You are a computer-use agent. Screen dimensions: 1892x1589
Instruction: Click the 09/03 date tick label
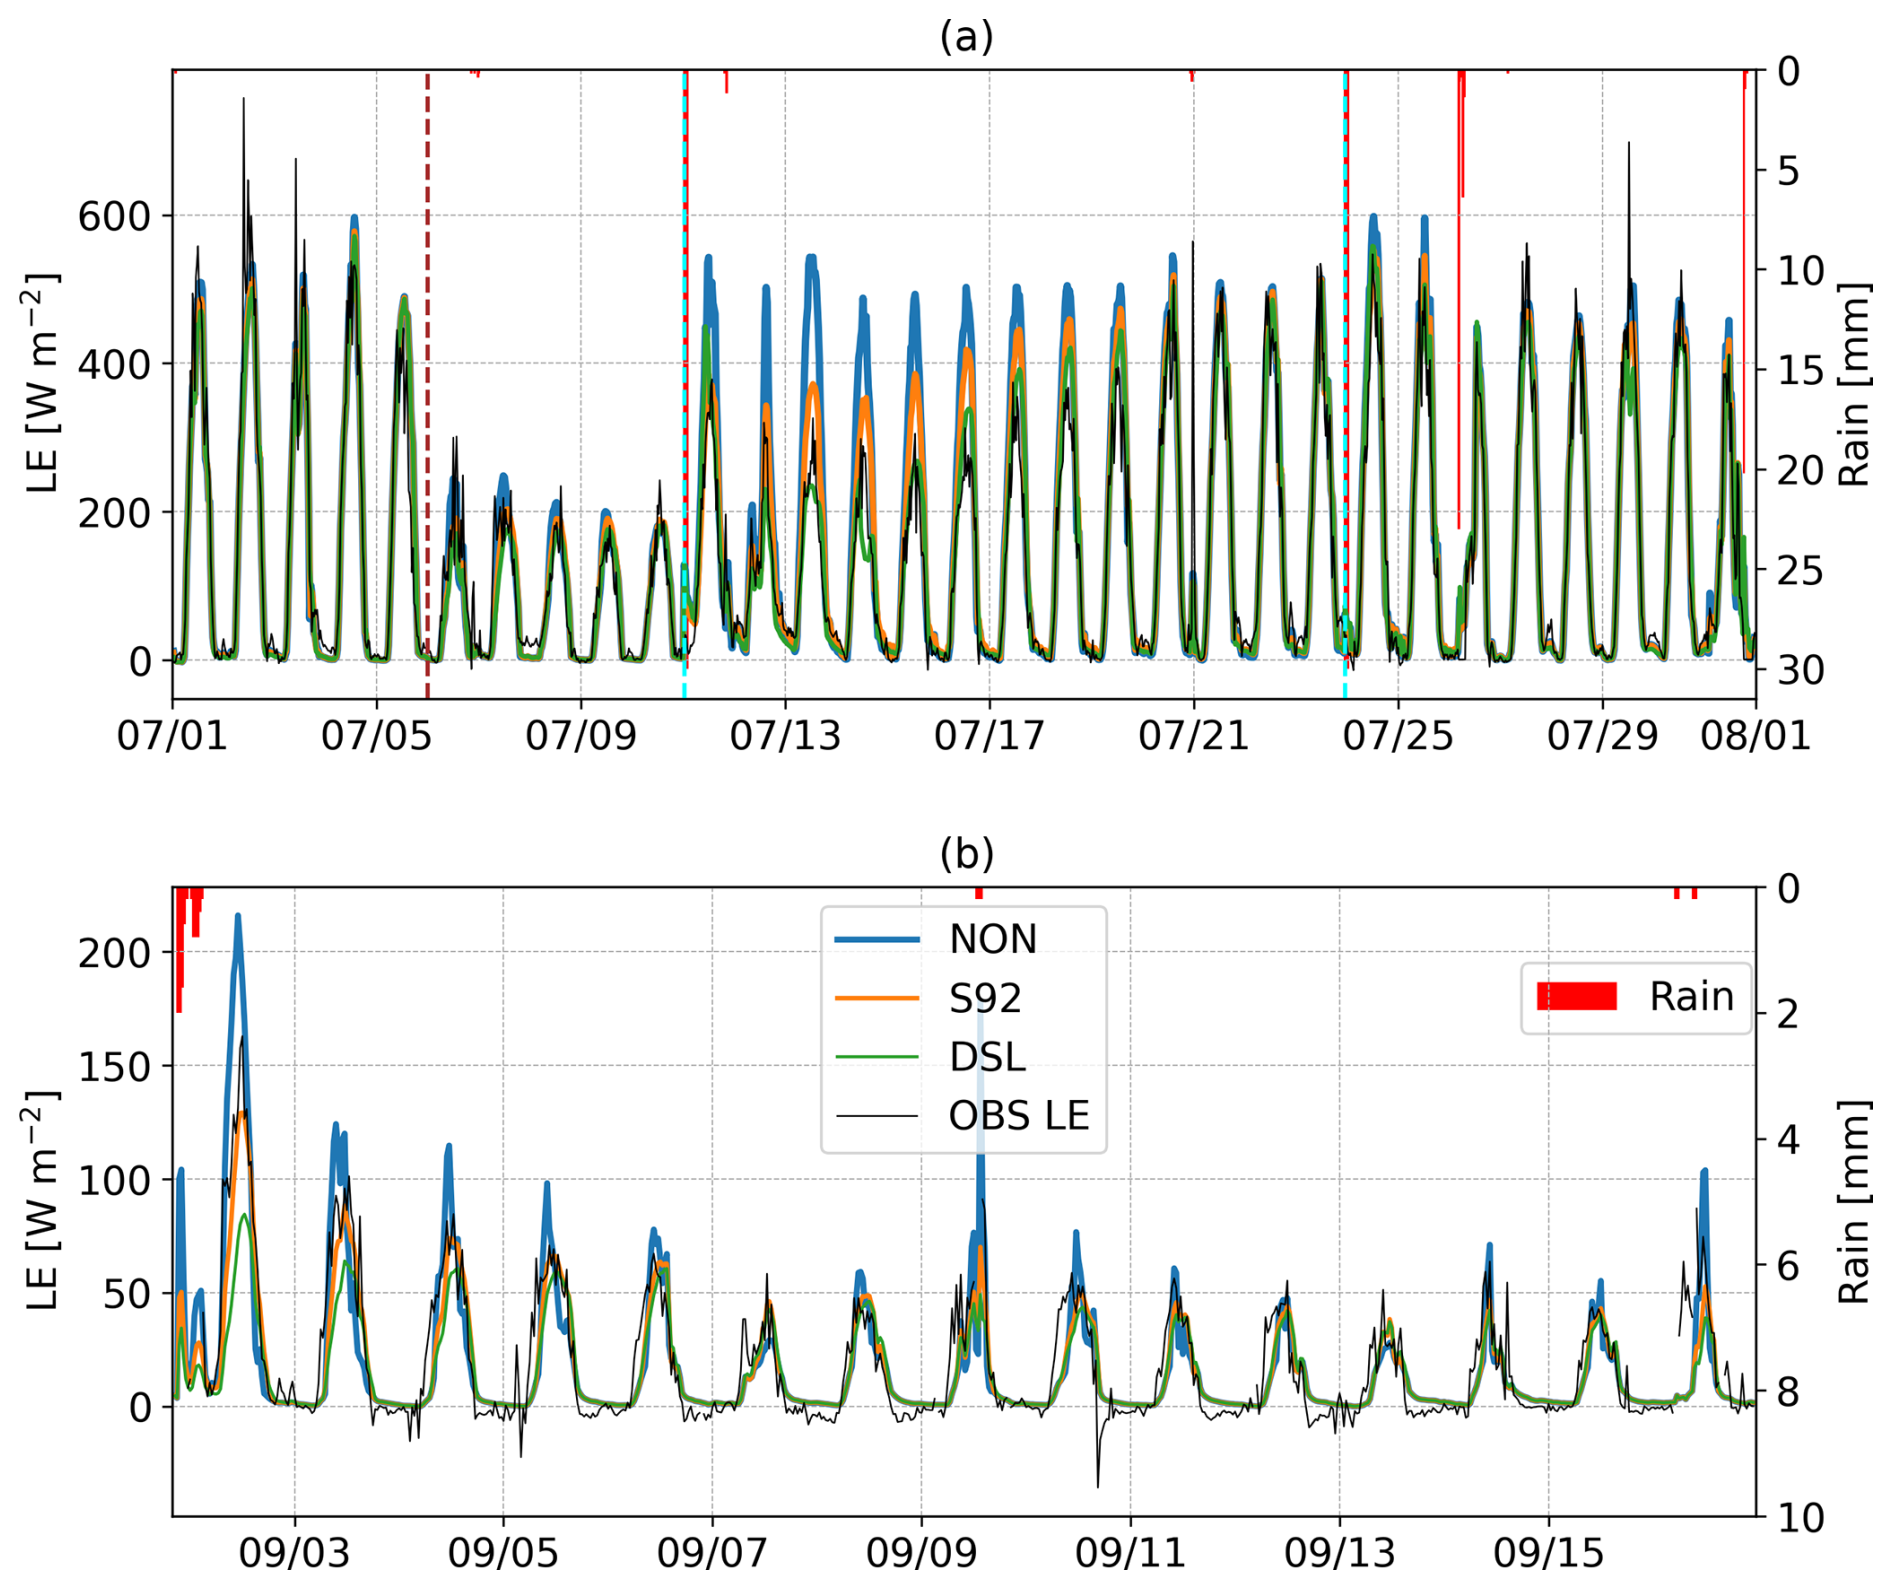[x=294, y=1554]
